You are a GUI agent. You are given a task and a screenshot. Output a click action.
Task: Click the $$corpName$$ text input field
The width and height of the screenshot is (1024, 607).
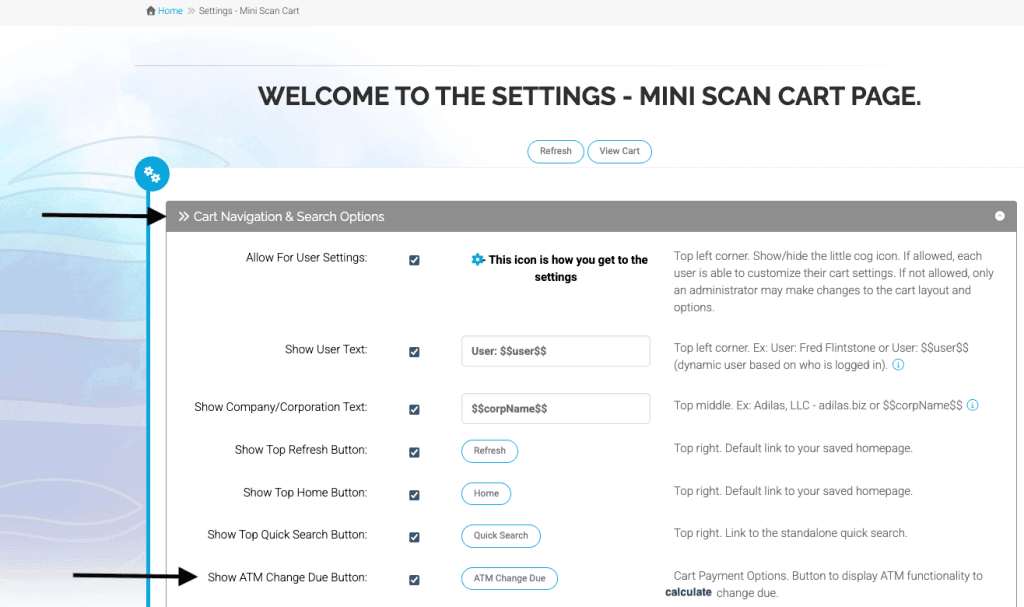coord(555,409)
